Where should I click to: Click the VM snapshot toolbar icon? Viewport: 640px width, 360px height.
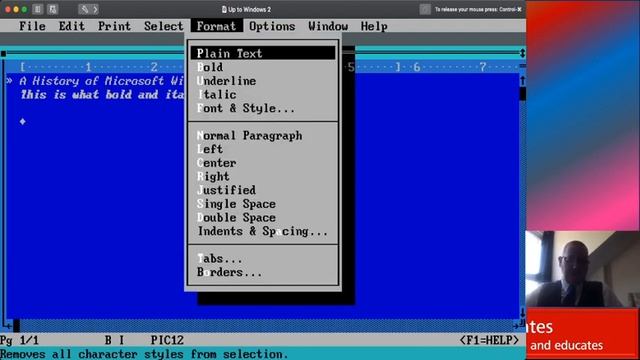(x=52, y=9)
